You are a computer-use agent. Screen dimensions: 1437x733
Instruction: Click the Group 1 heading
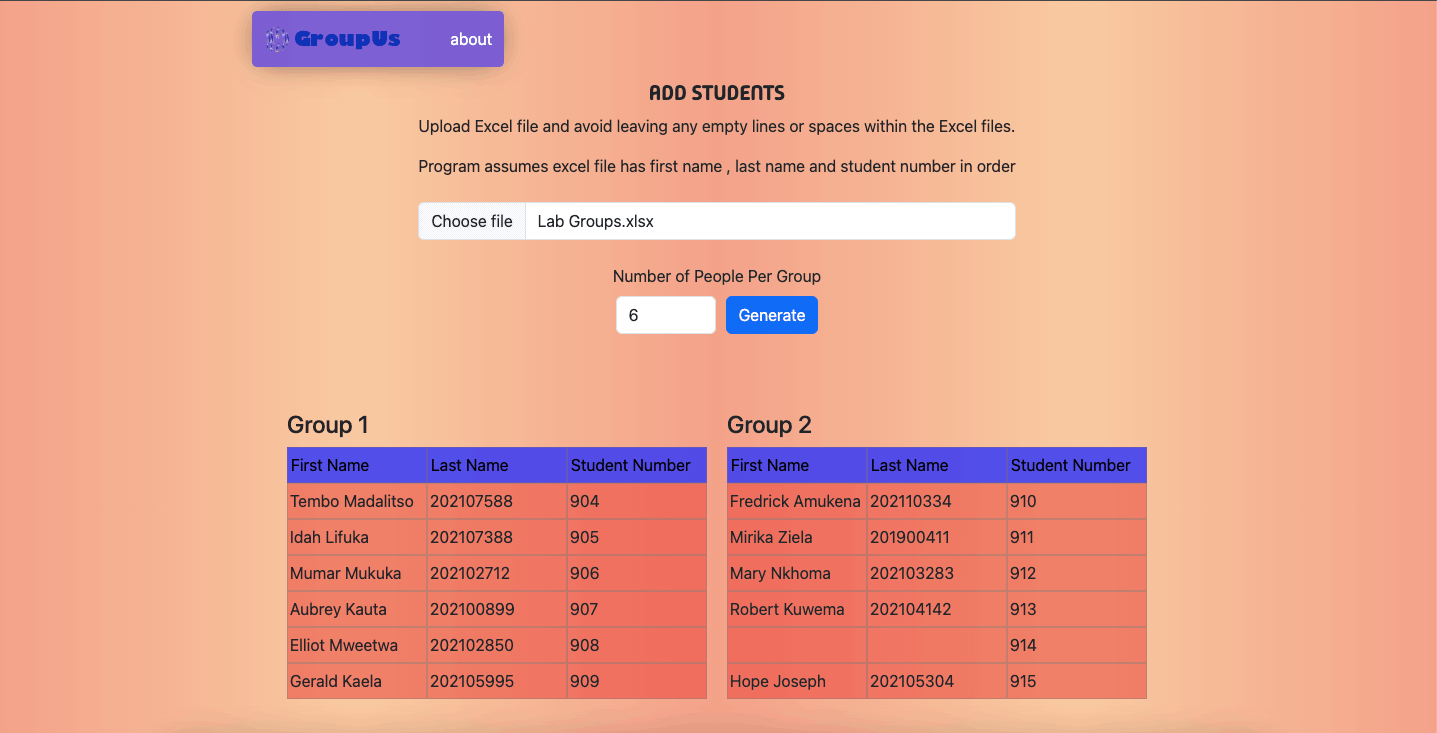point(328,425)
